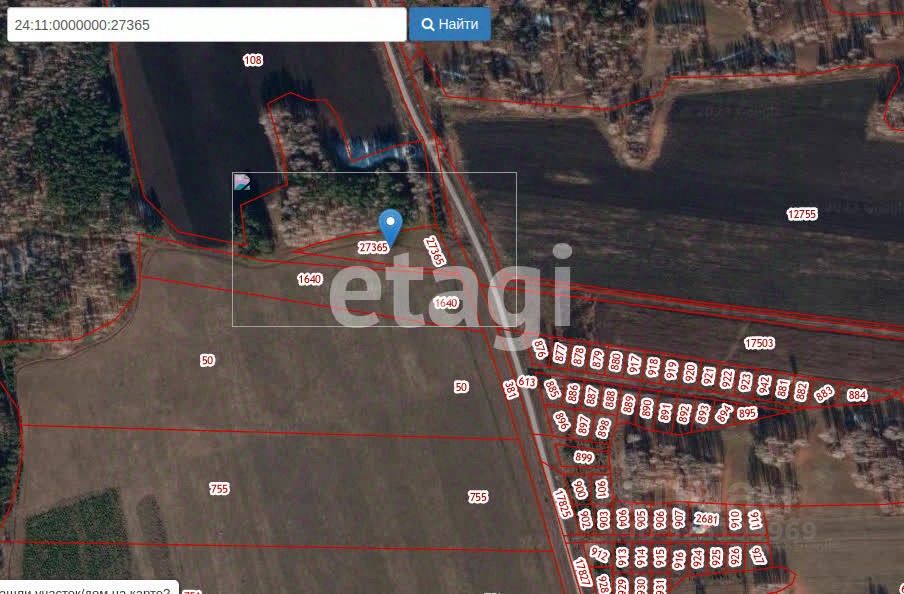Select parcel label 899
904x594 pixels.
(x=583, y=458)
